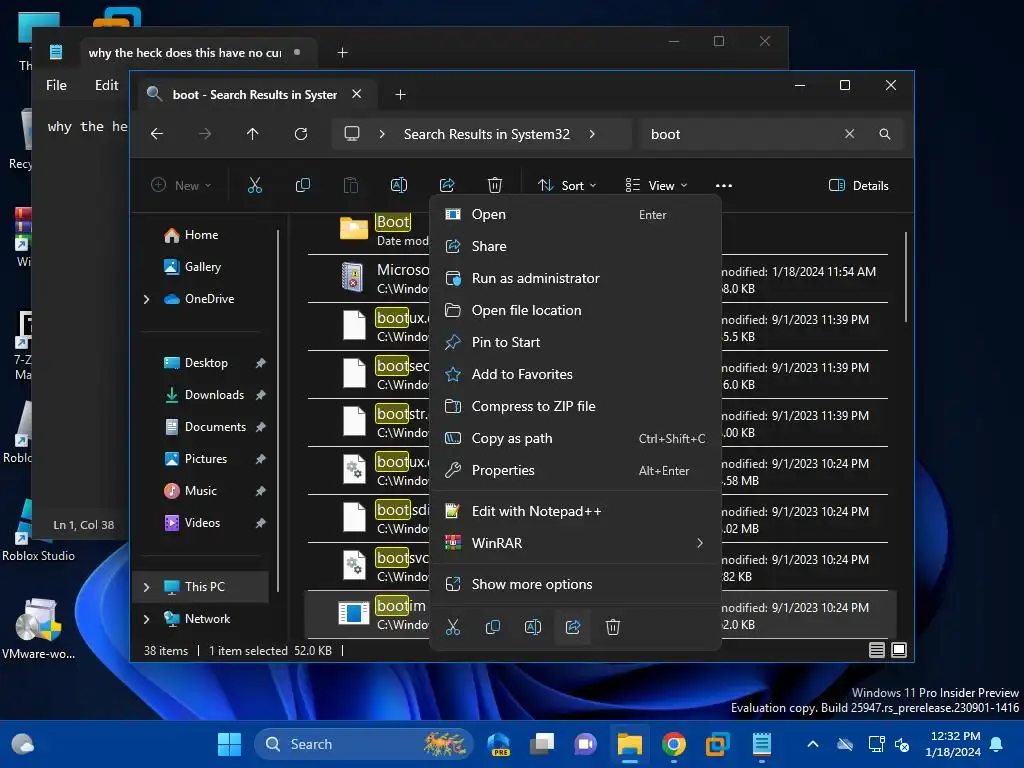
Task: Open the See more ellipsis in Explorer toolbar
Action: point(724,185)
